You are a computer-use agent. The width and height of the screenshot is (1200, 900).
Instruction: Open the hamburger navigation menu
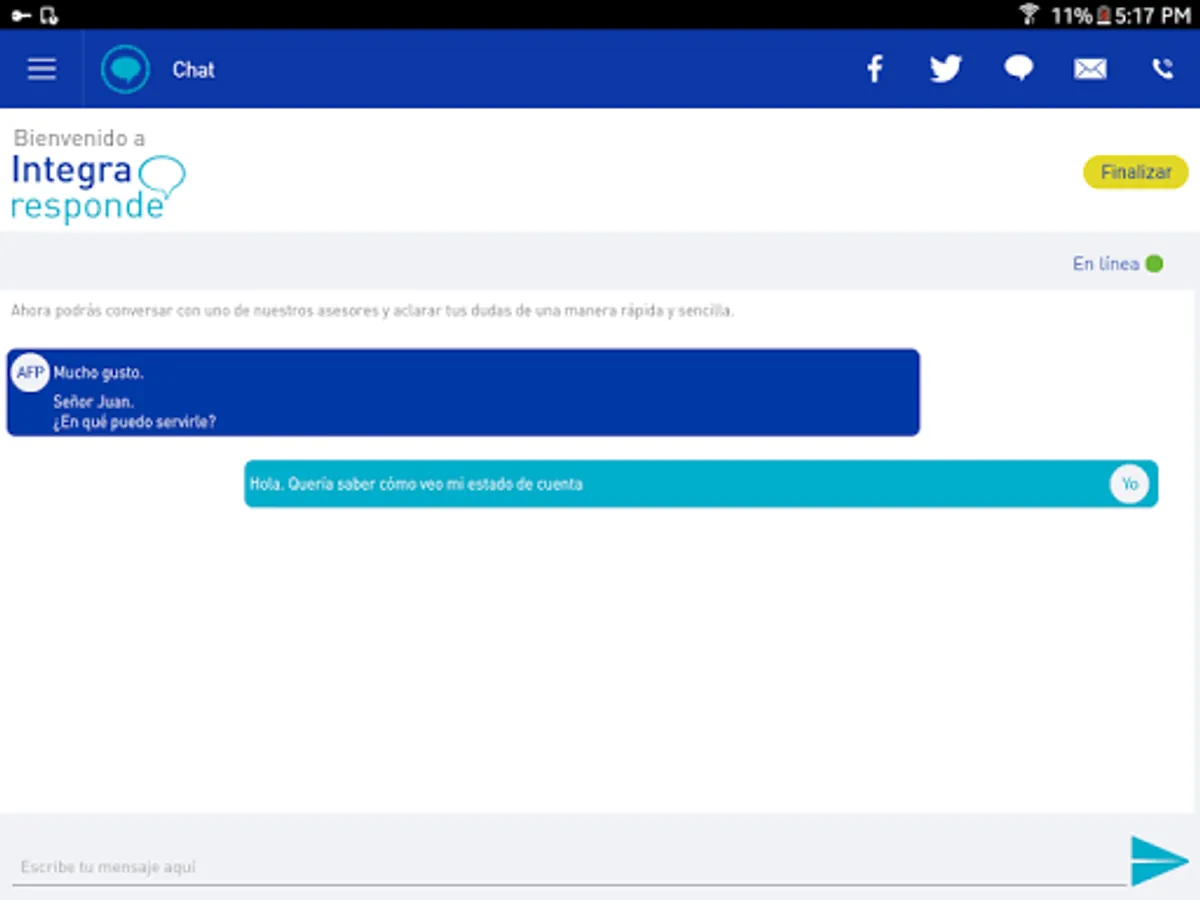pyautogui.click(x=42, y=69)
